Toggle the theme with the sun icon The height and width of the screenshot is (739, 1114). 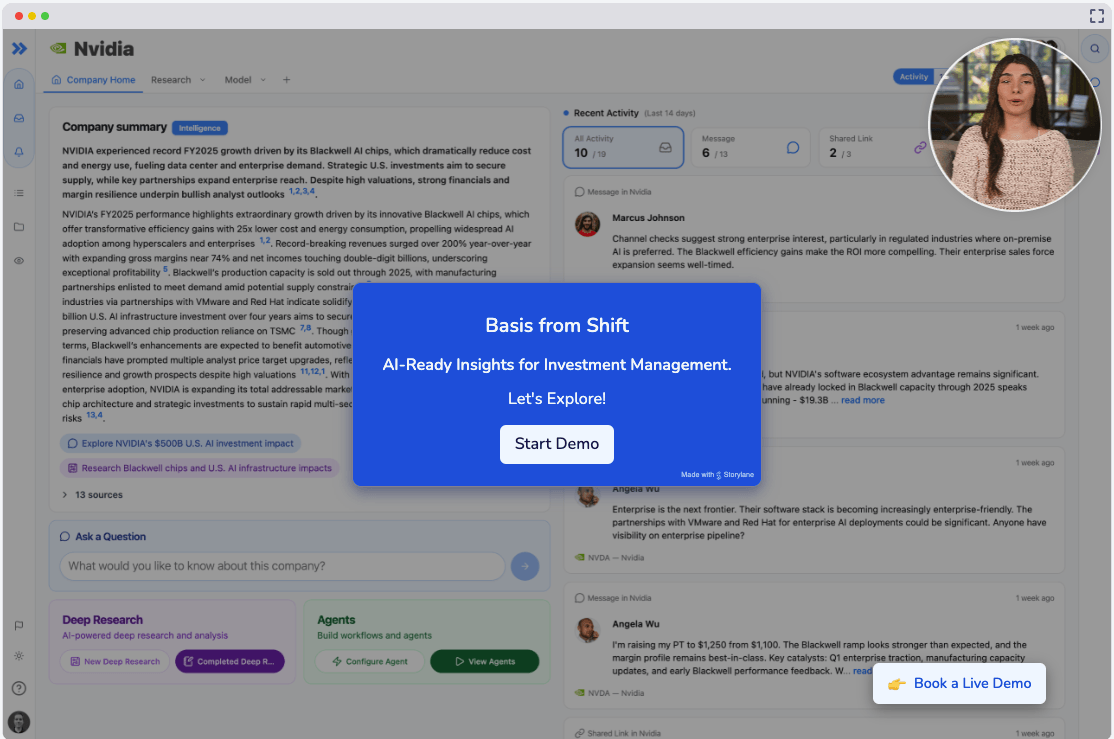pos(18,656)
